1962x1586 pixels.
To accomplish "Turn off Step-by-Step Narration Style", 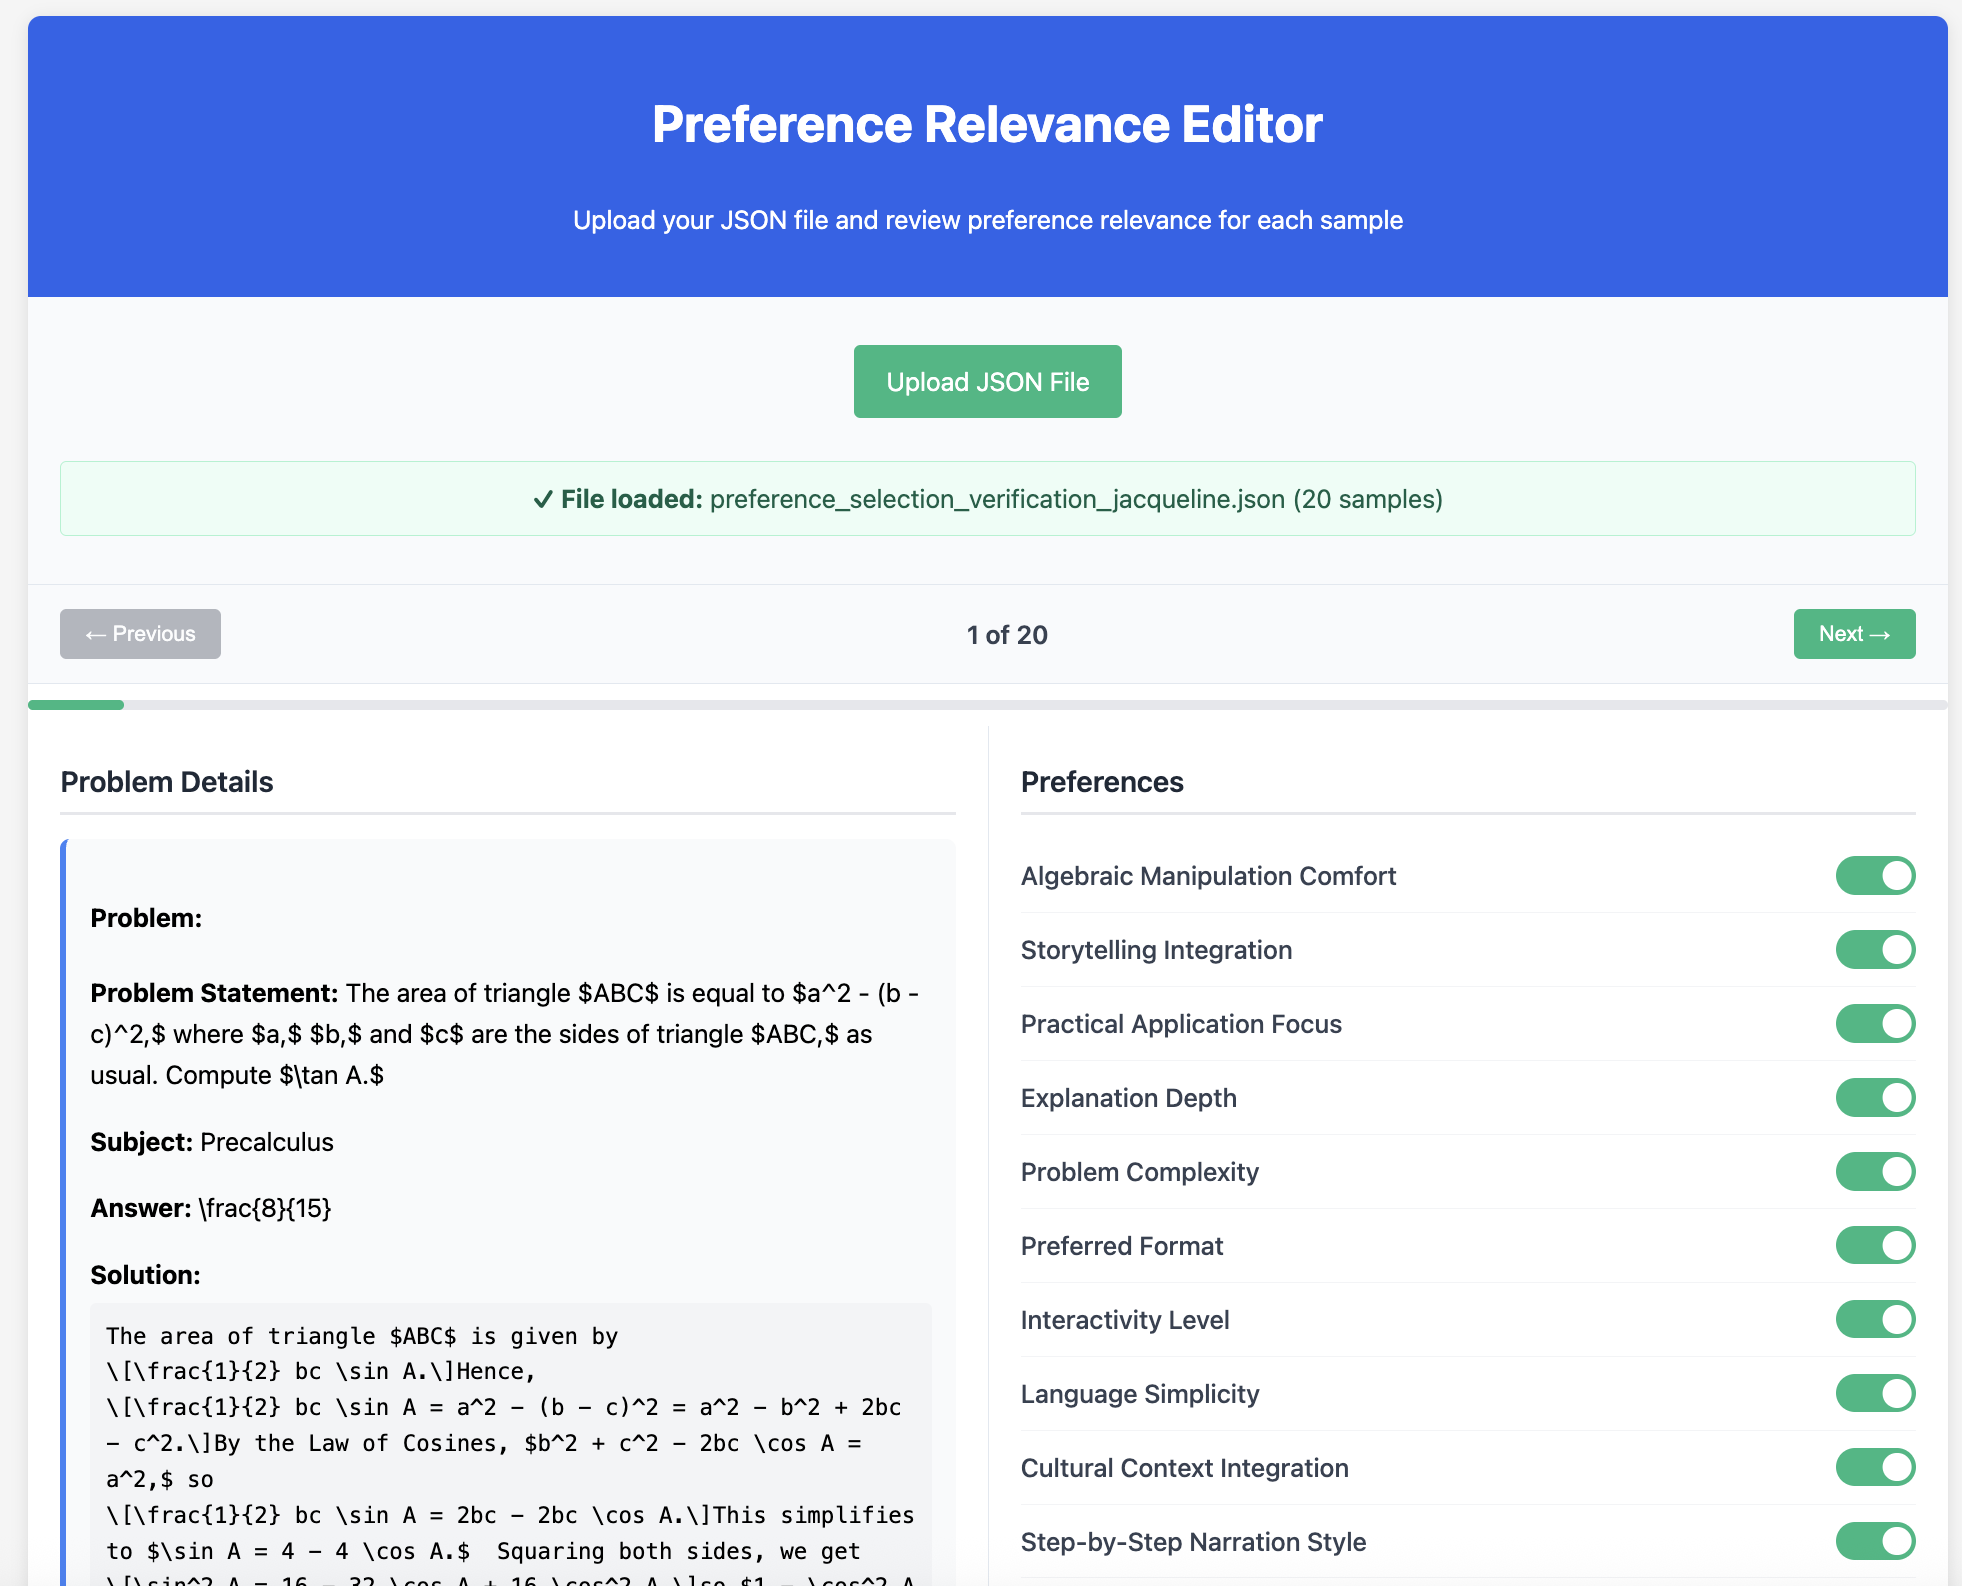I will tap(1874, 1542).
